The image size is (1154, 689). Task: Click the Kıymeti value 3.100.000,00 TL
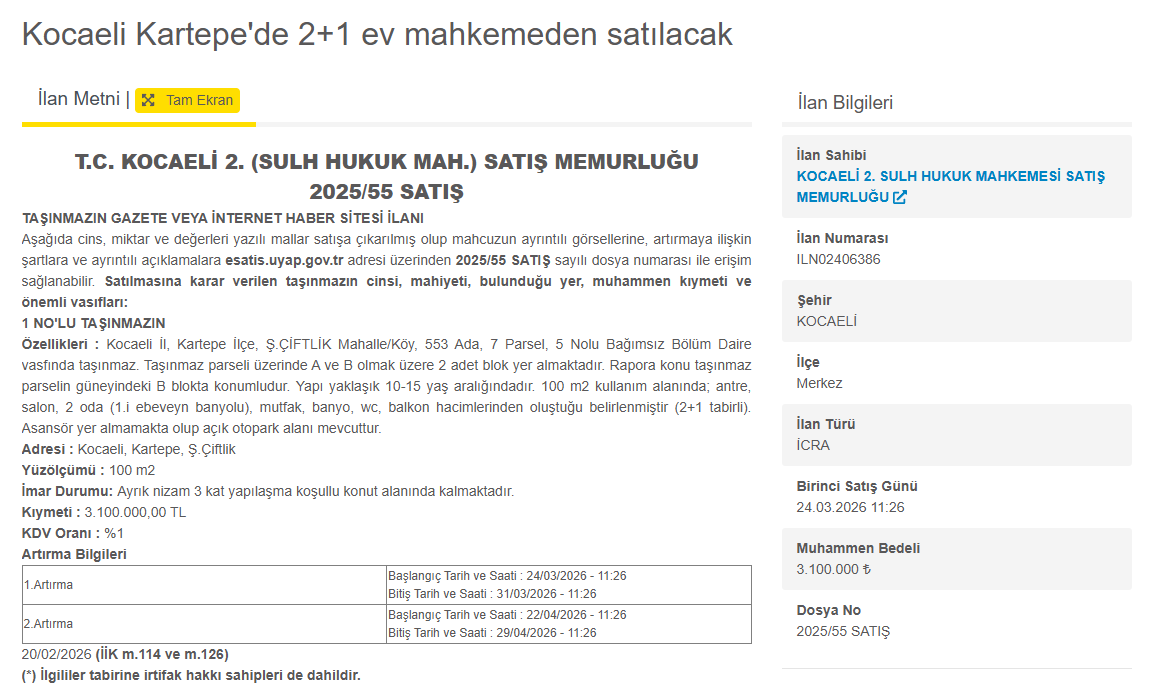[135, 512]
